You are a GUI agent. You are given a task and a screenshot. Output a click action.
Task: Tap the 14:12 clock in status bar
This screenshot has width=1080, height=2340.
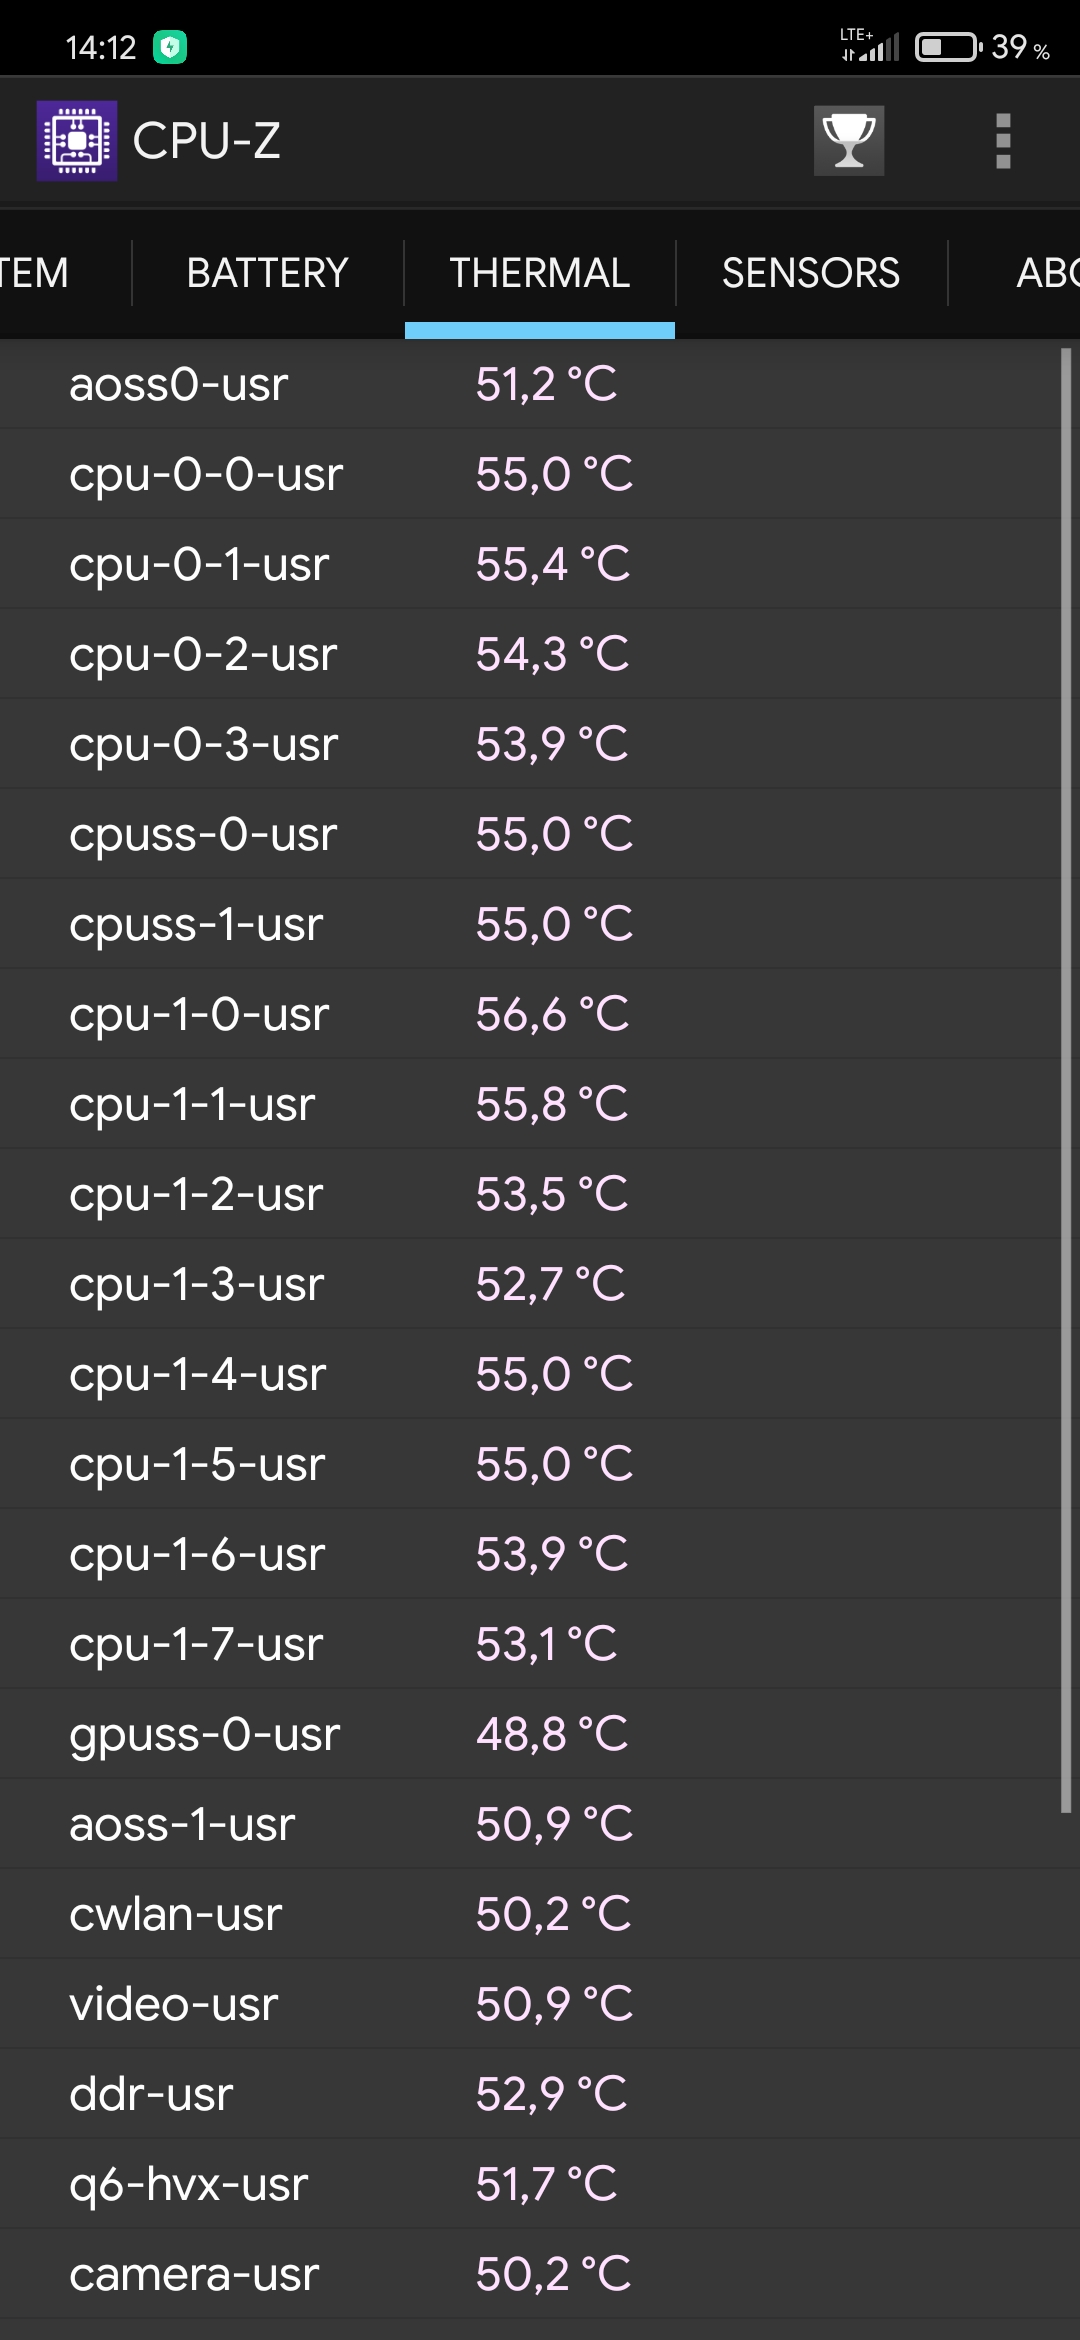(100, 47)
